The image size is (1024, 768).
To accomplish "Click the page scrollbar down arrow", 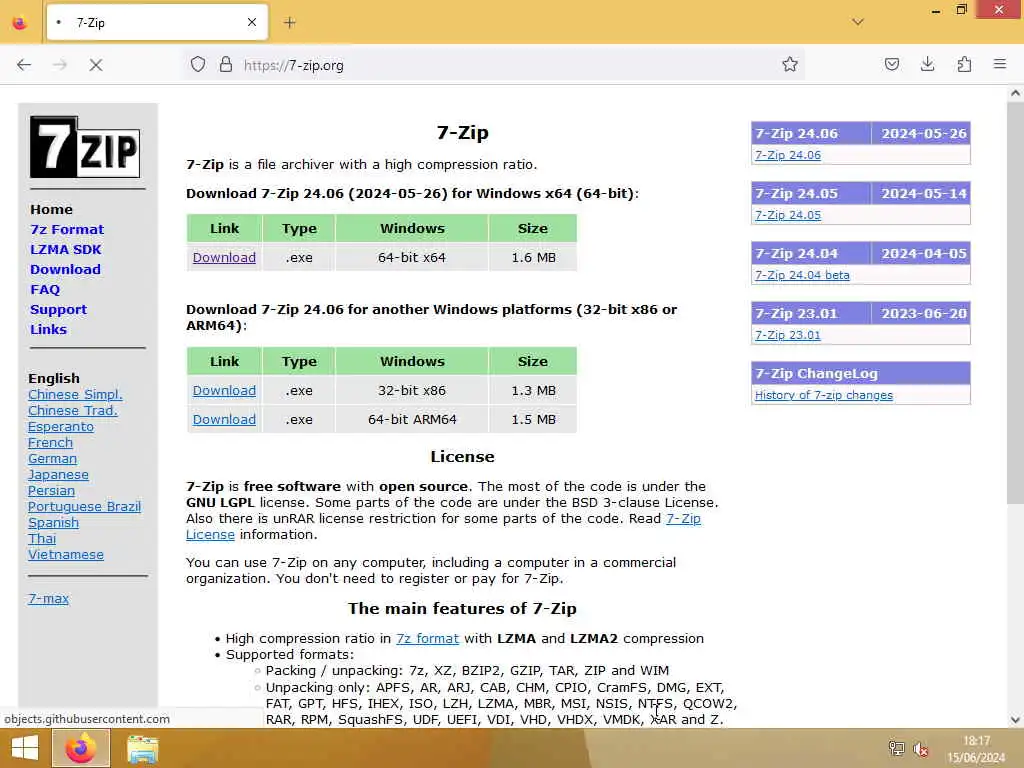I will (x=1015, y=720).
